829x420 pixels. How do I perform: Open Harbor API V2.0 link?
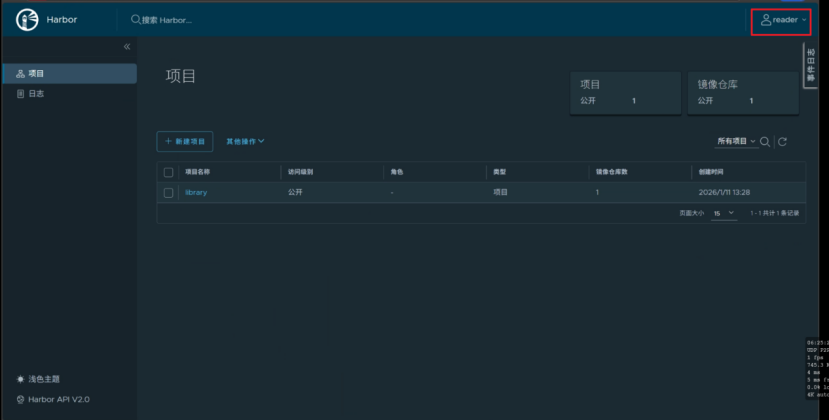pyautogui.click(x=53, y=399)
